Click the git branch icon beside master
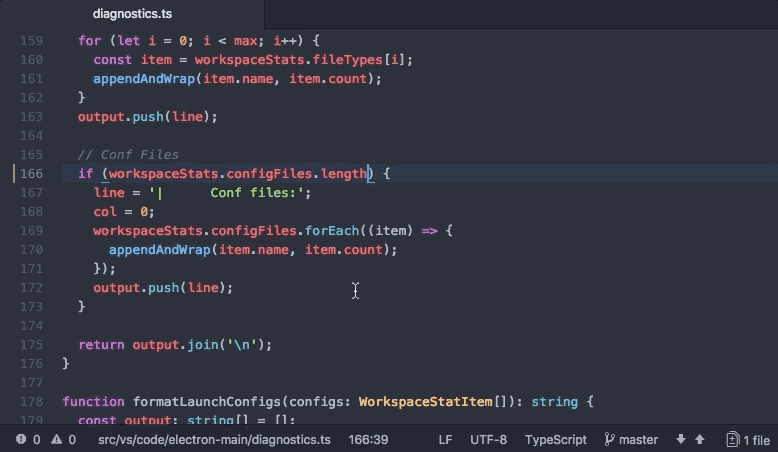 tap(609, 439)
